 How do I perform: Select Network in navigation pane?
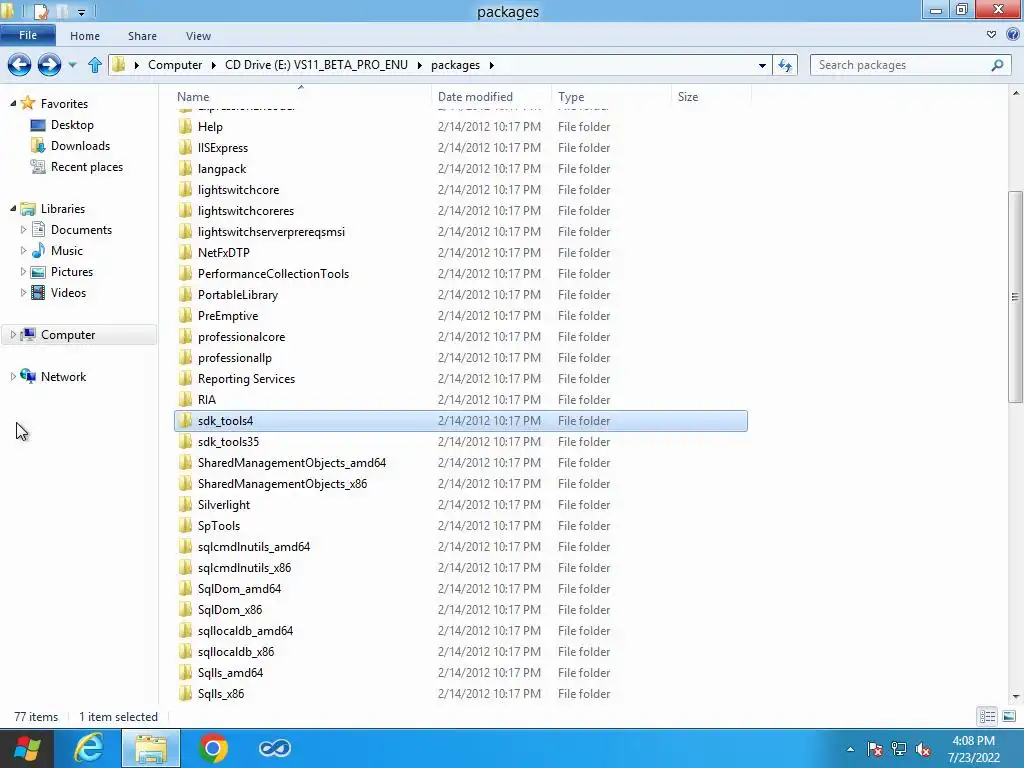coord(63,377)
